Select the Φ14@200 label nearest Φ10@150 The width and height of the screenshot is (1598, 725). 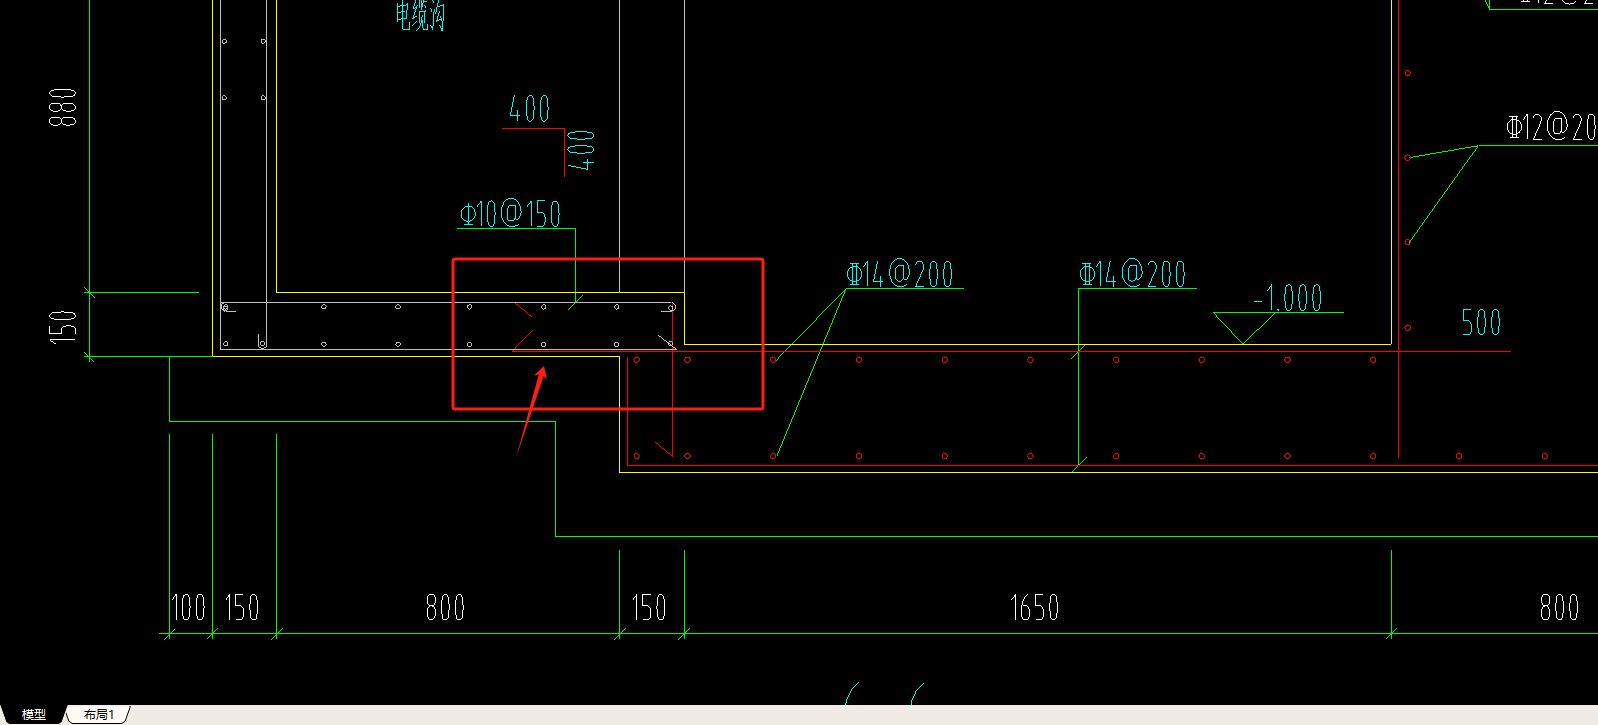pos(900,274)
